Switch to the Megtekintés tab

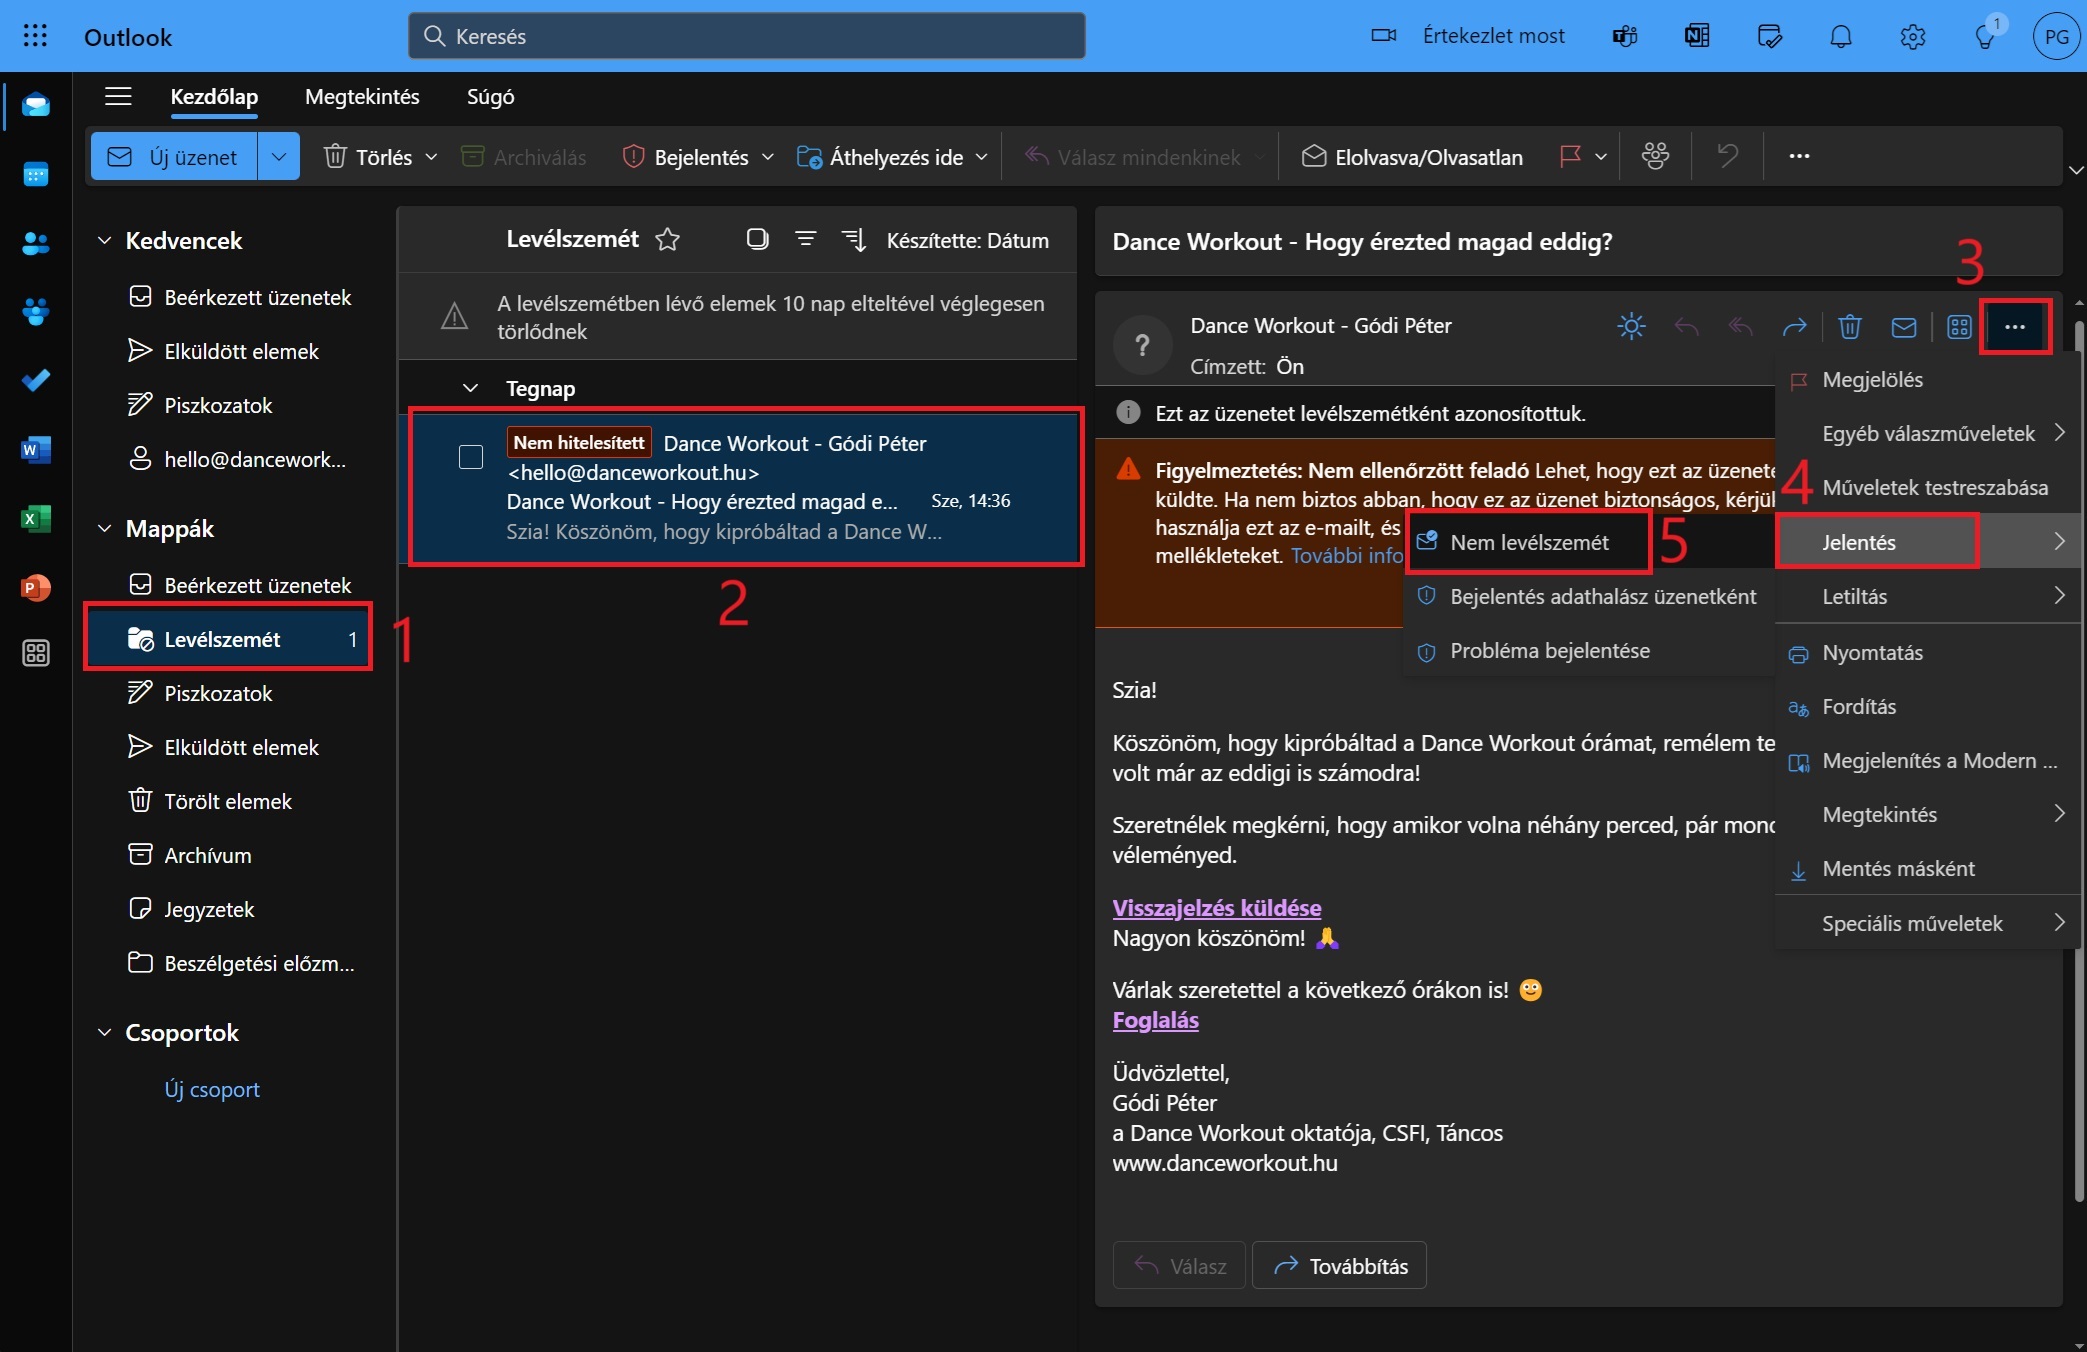(x=362, y=96)
